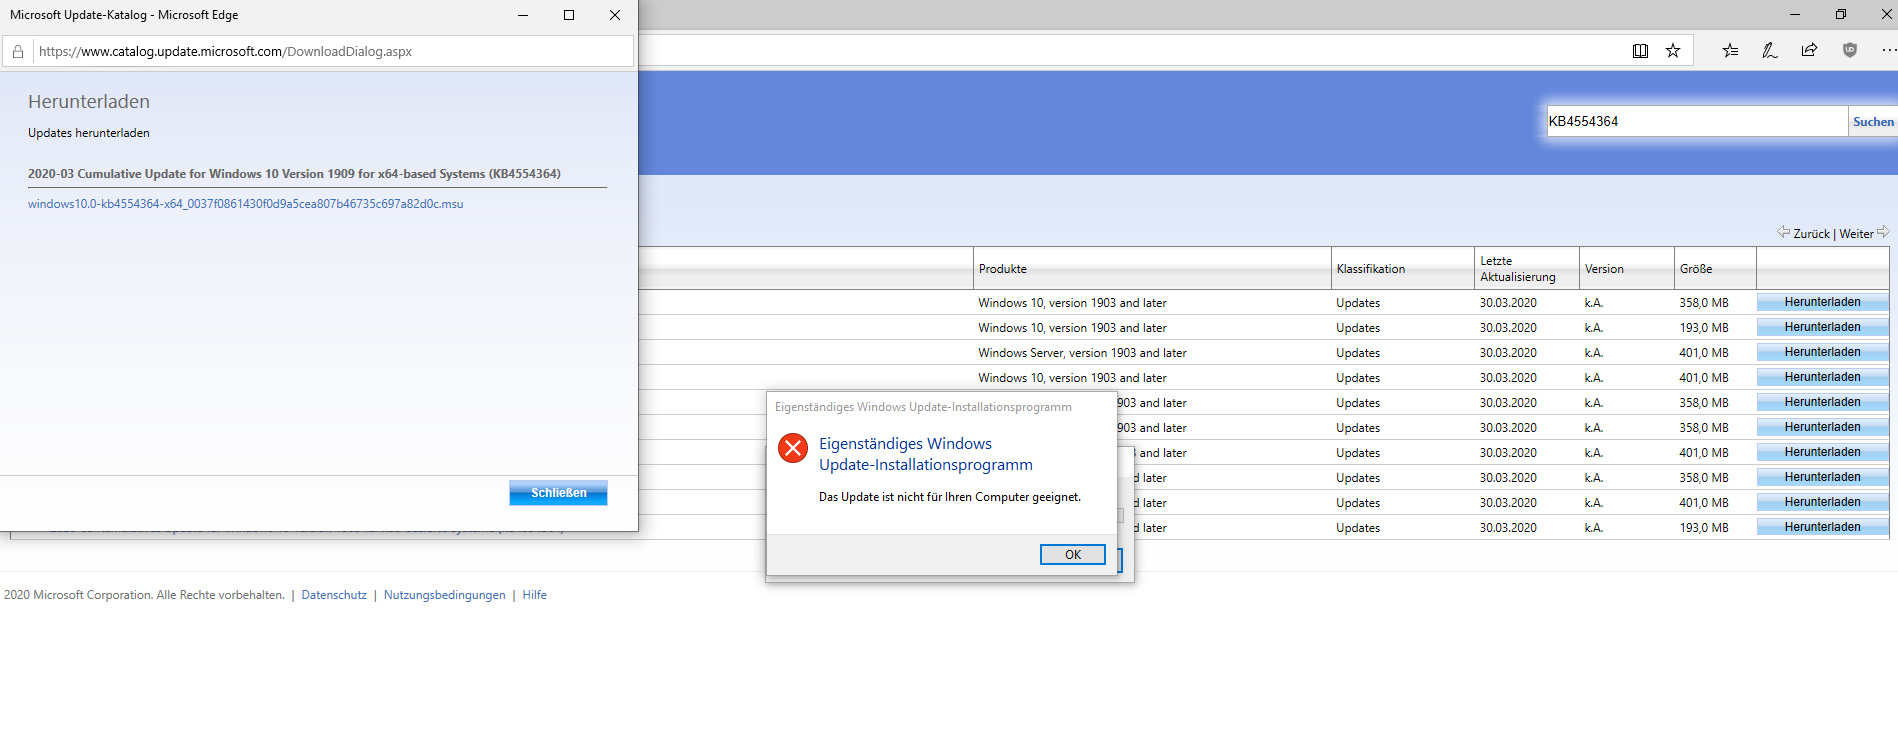Open the windows10.0-kb4554364 .msu download link
Image resolution: width=1898 pixels, height=732 pixels.
point(245,204)
